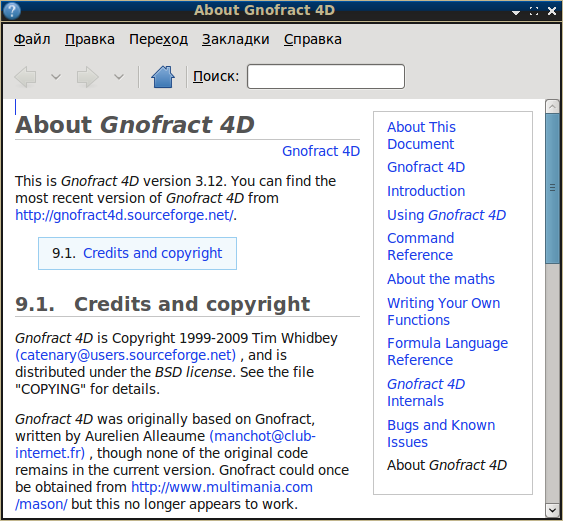Open the Справка menu
This screenshot has width=563, height=521.
coord(313,39)
